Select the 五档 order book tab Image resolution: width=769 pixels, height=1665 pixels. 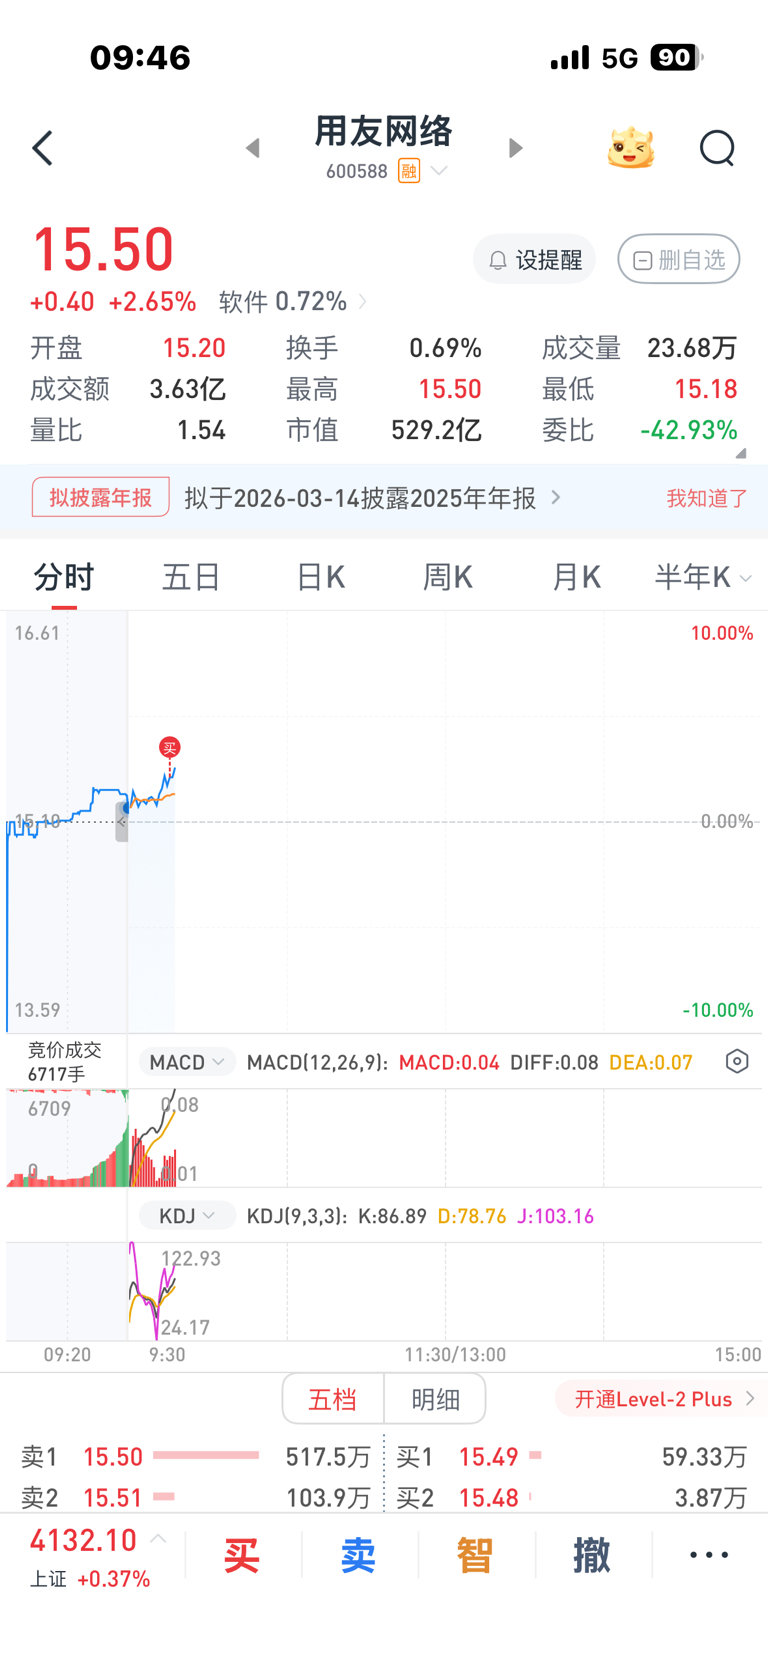pos(333,1399)
